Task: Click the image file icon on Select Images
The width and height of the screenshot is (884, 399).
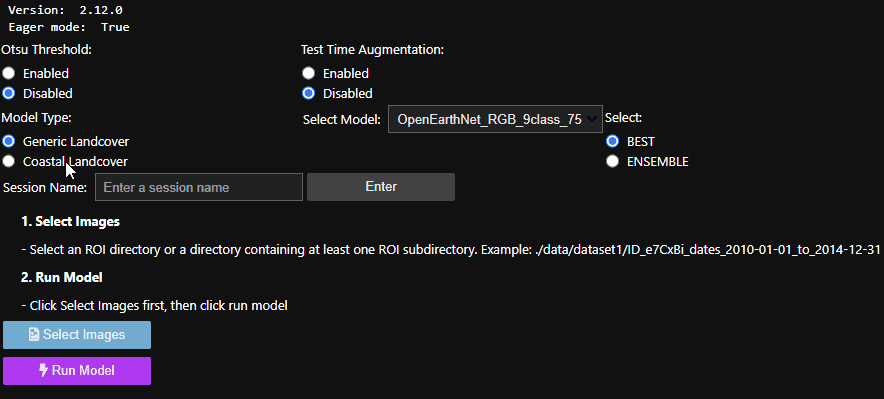Action: (x=34, y=335)
